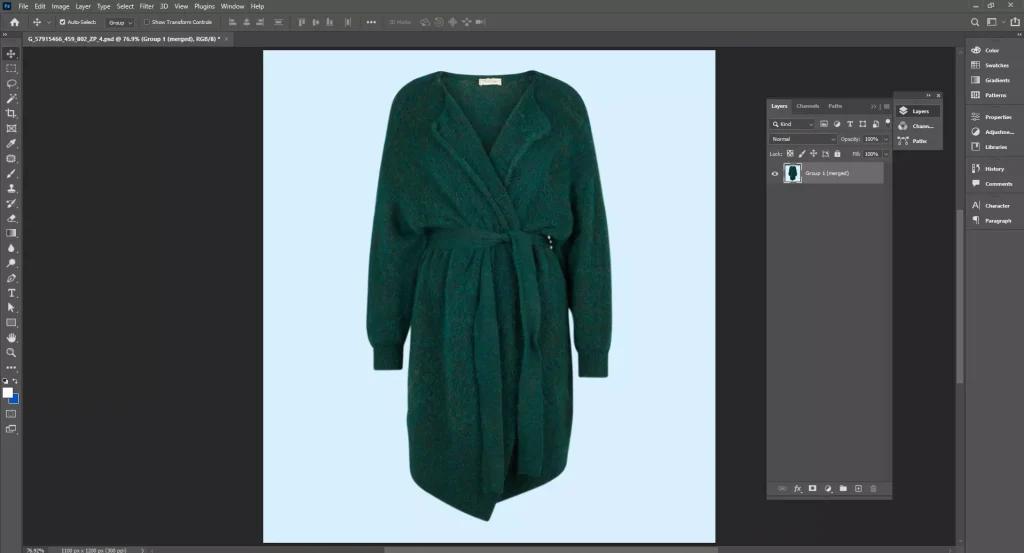This screenshot has width=1024, height=553.
Task: Click the blue background color swatch
Action: tap(15, 400)
